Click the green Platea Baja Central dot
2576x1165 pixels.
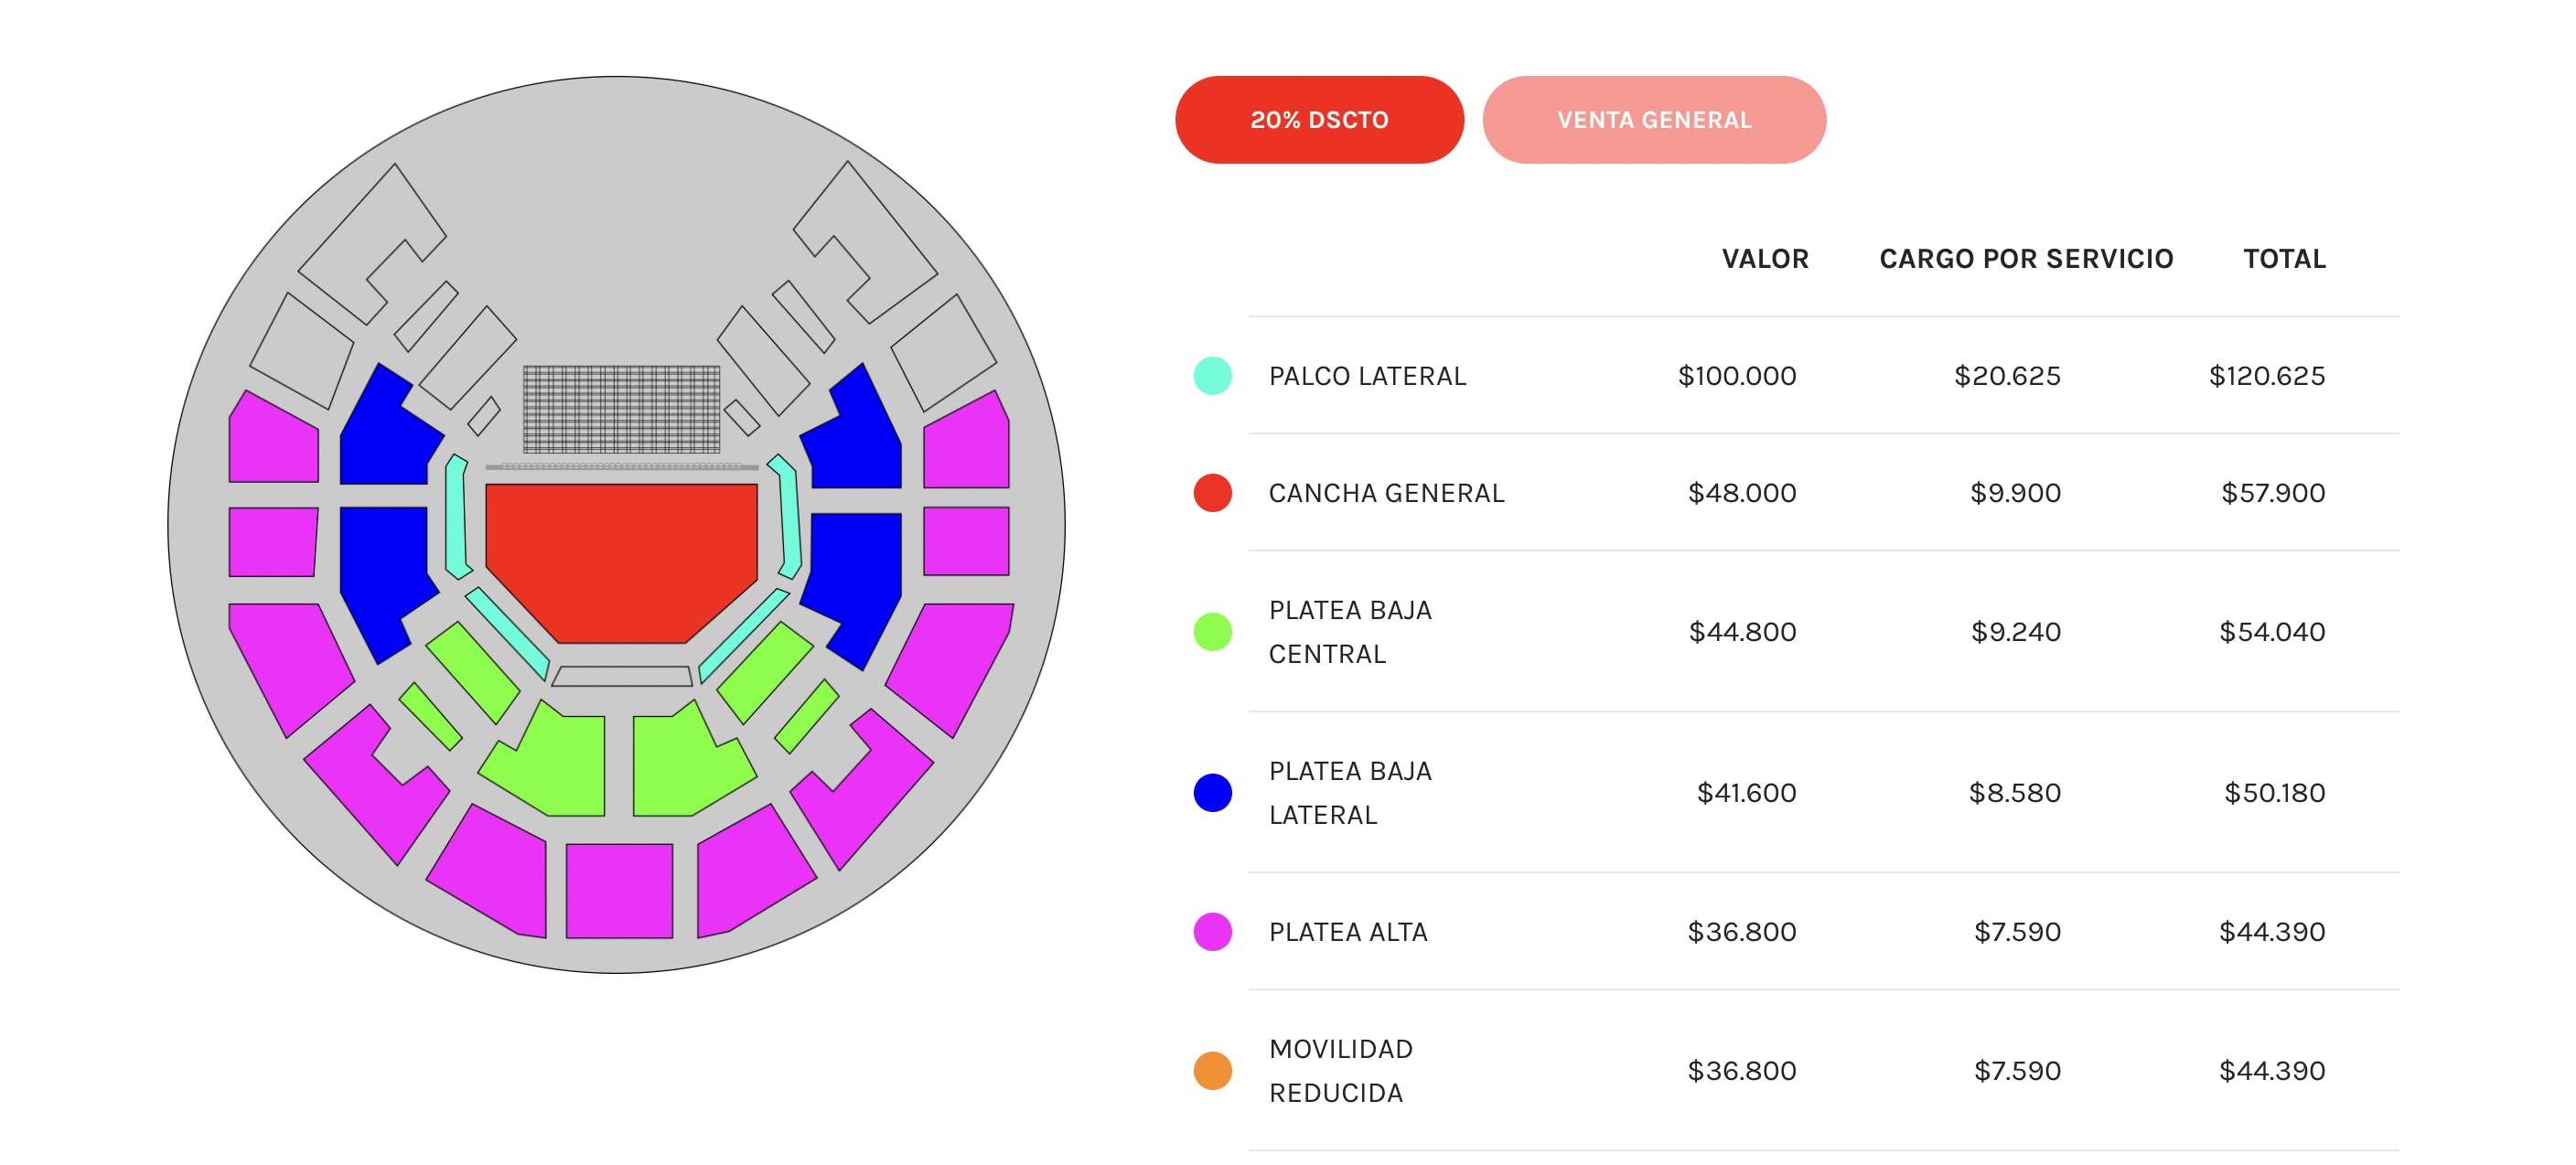pyautogui.click(x=1212, y=632)
